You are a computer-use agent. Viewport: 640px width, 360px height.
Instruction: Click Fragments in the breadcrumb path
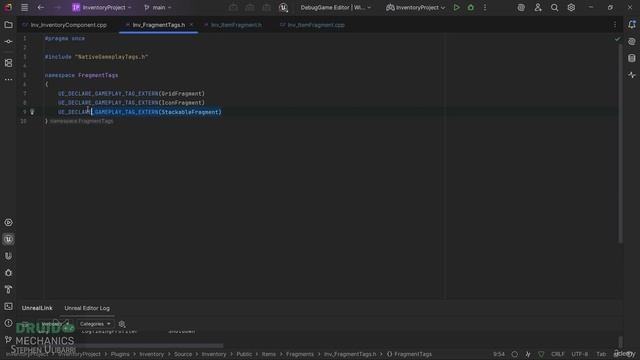tap(300, 354)
